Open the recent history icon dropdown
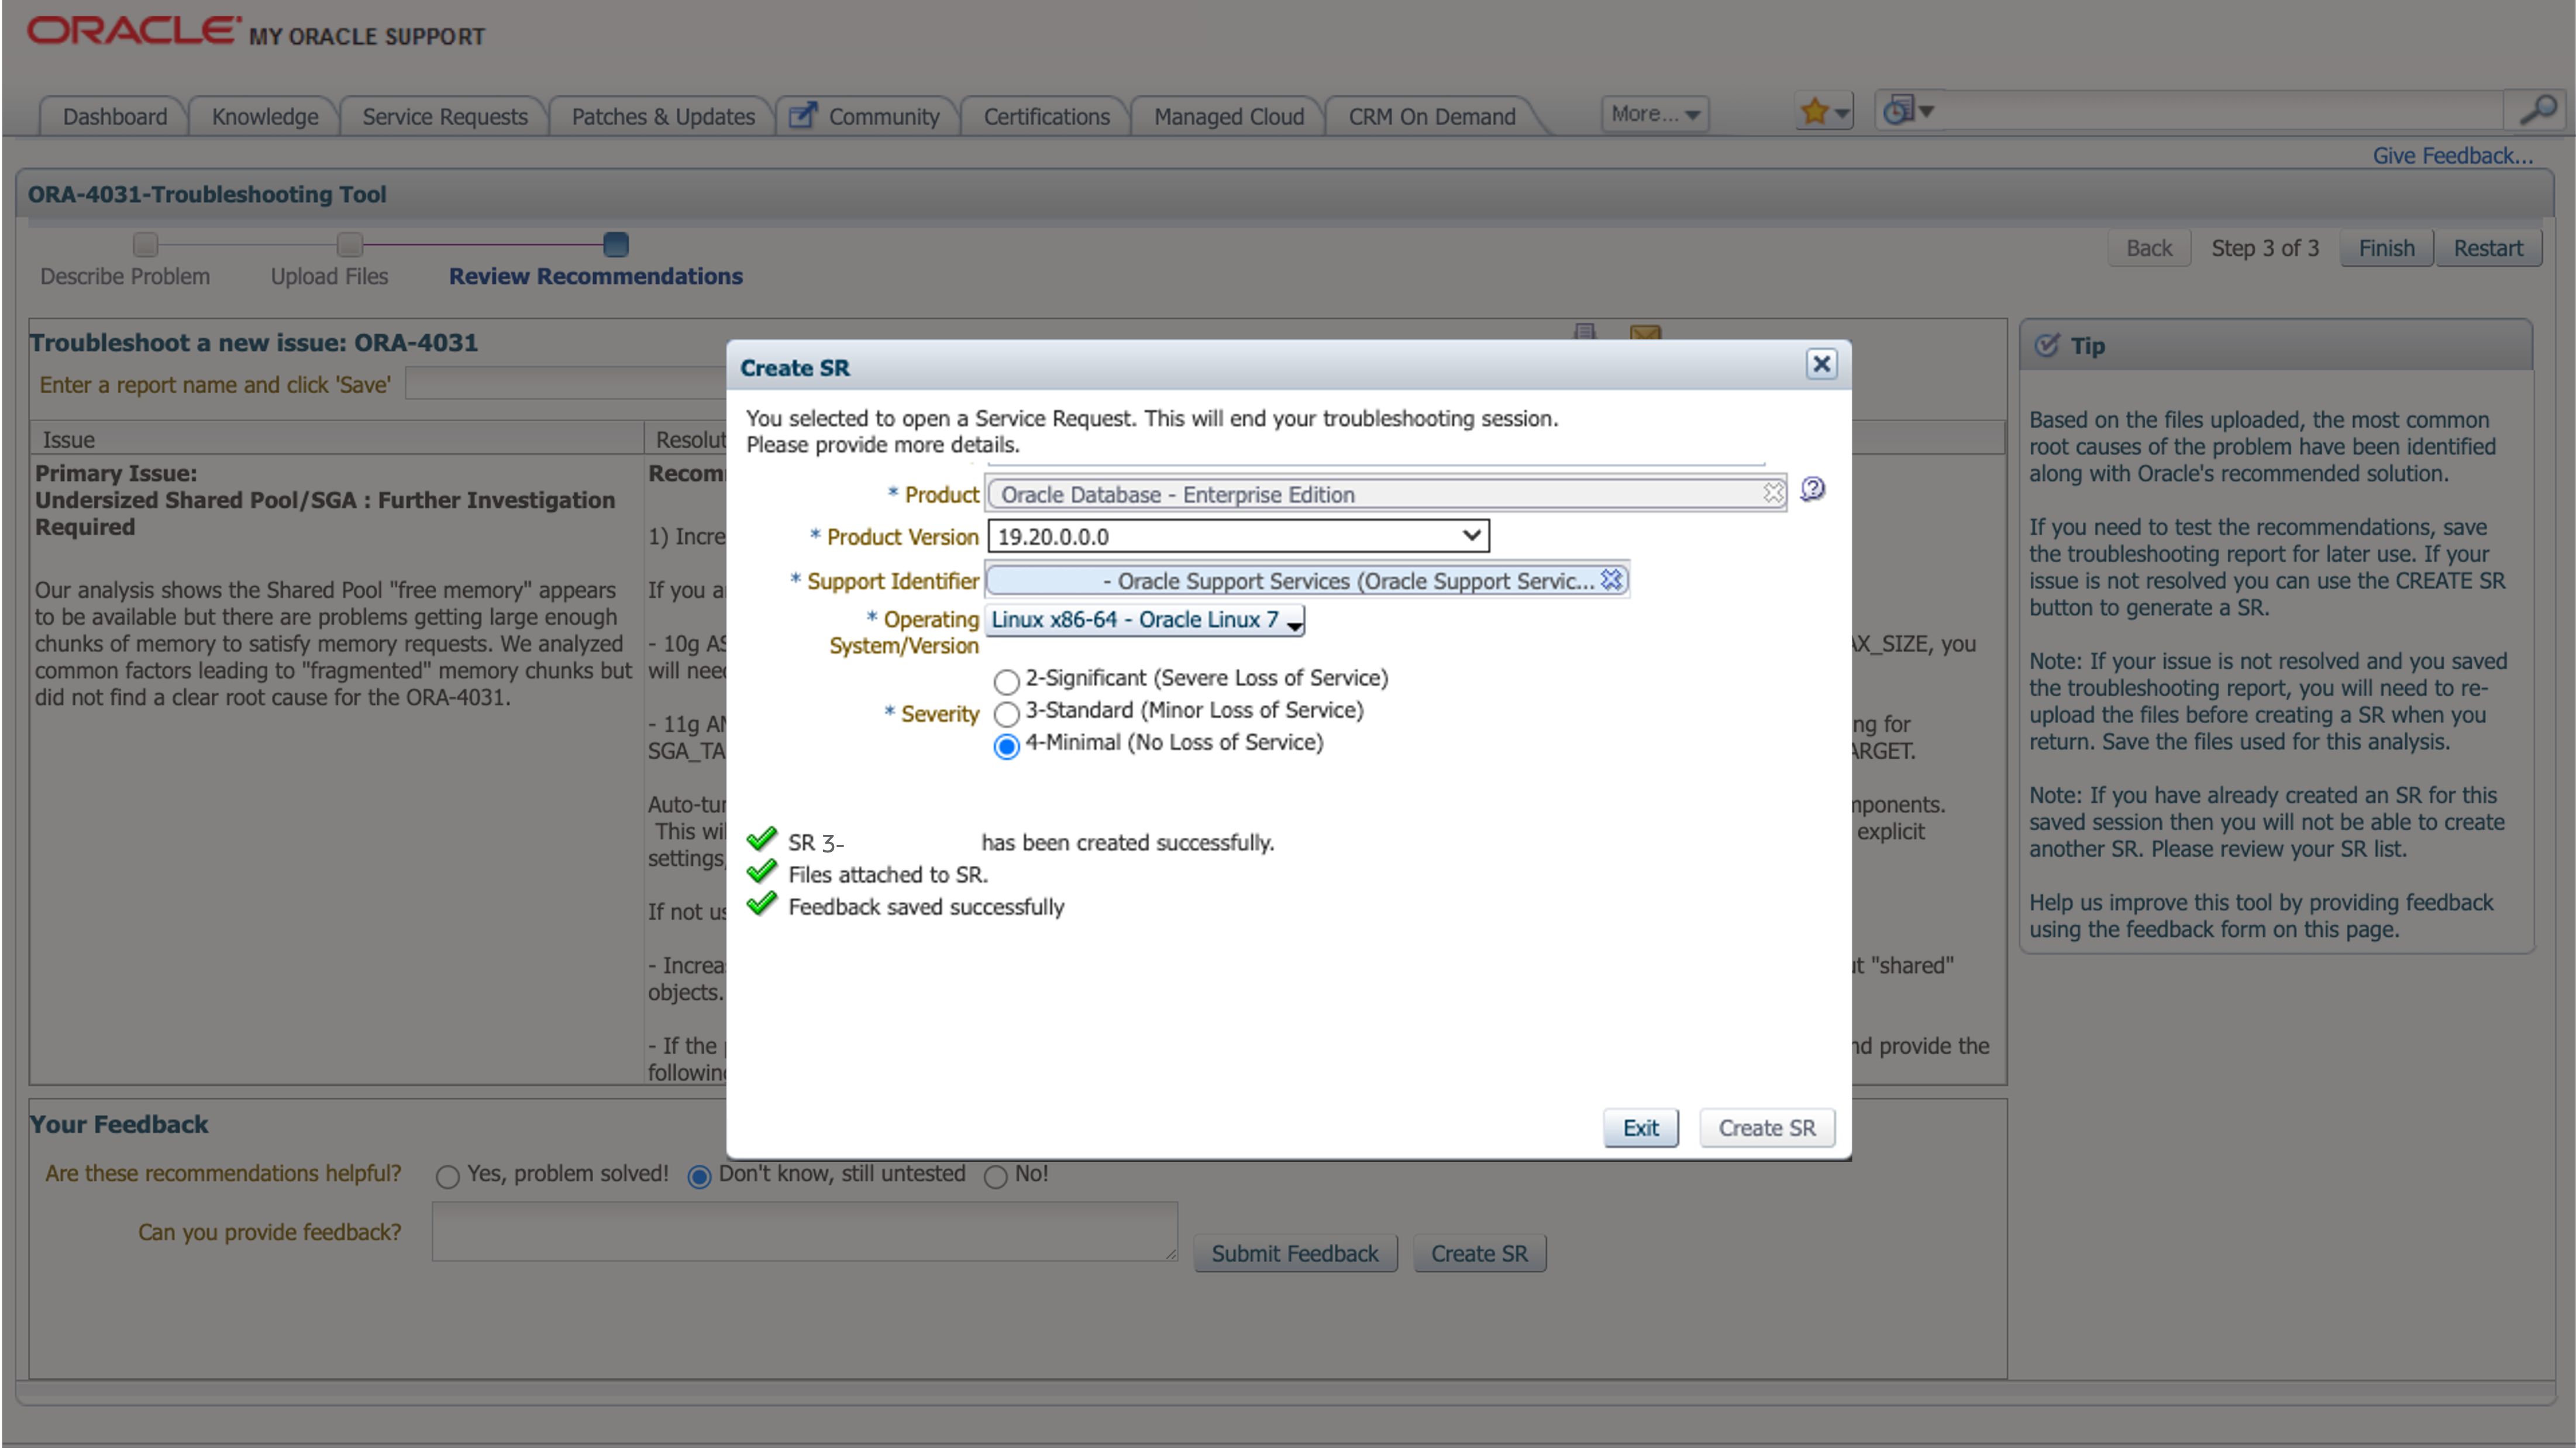 tap(1908, 111)
